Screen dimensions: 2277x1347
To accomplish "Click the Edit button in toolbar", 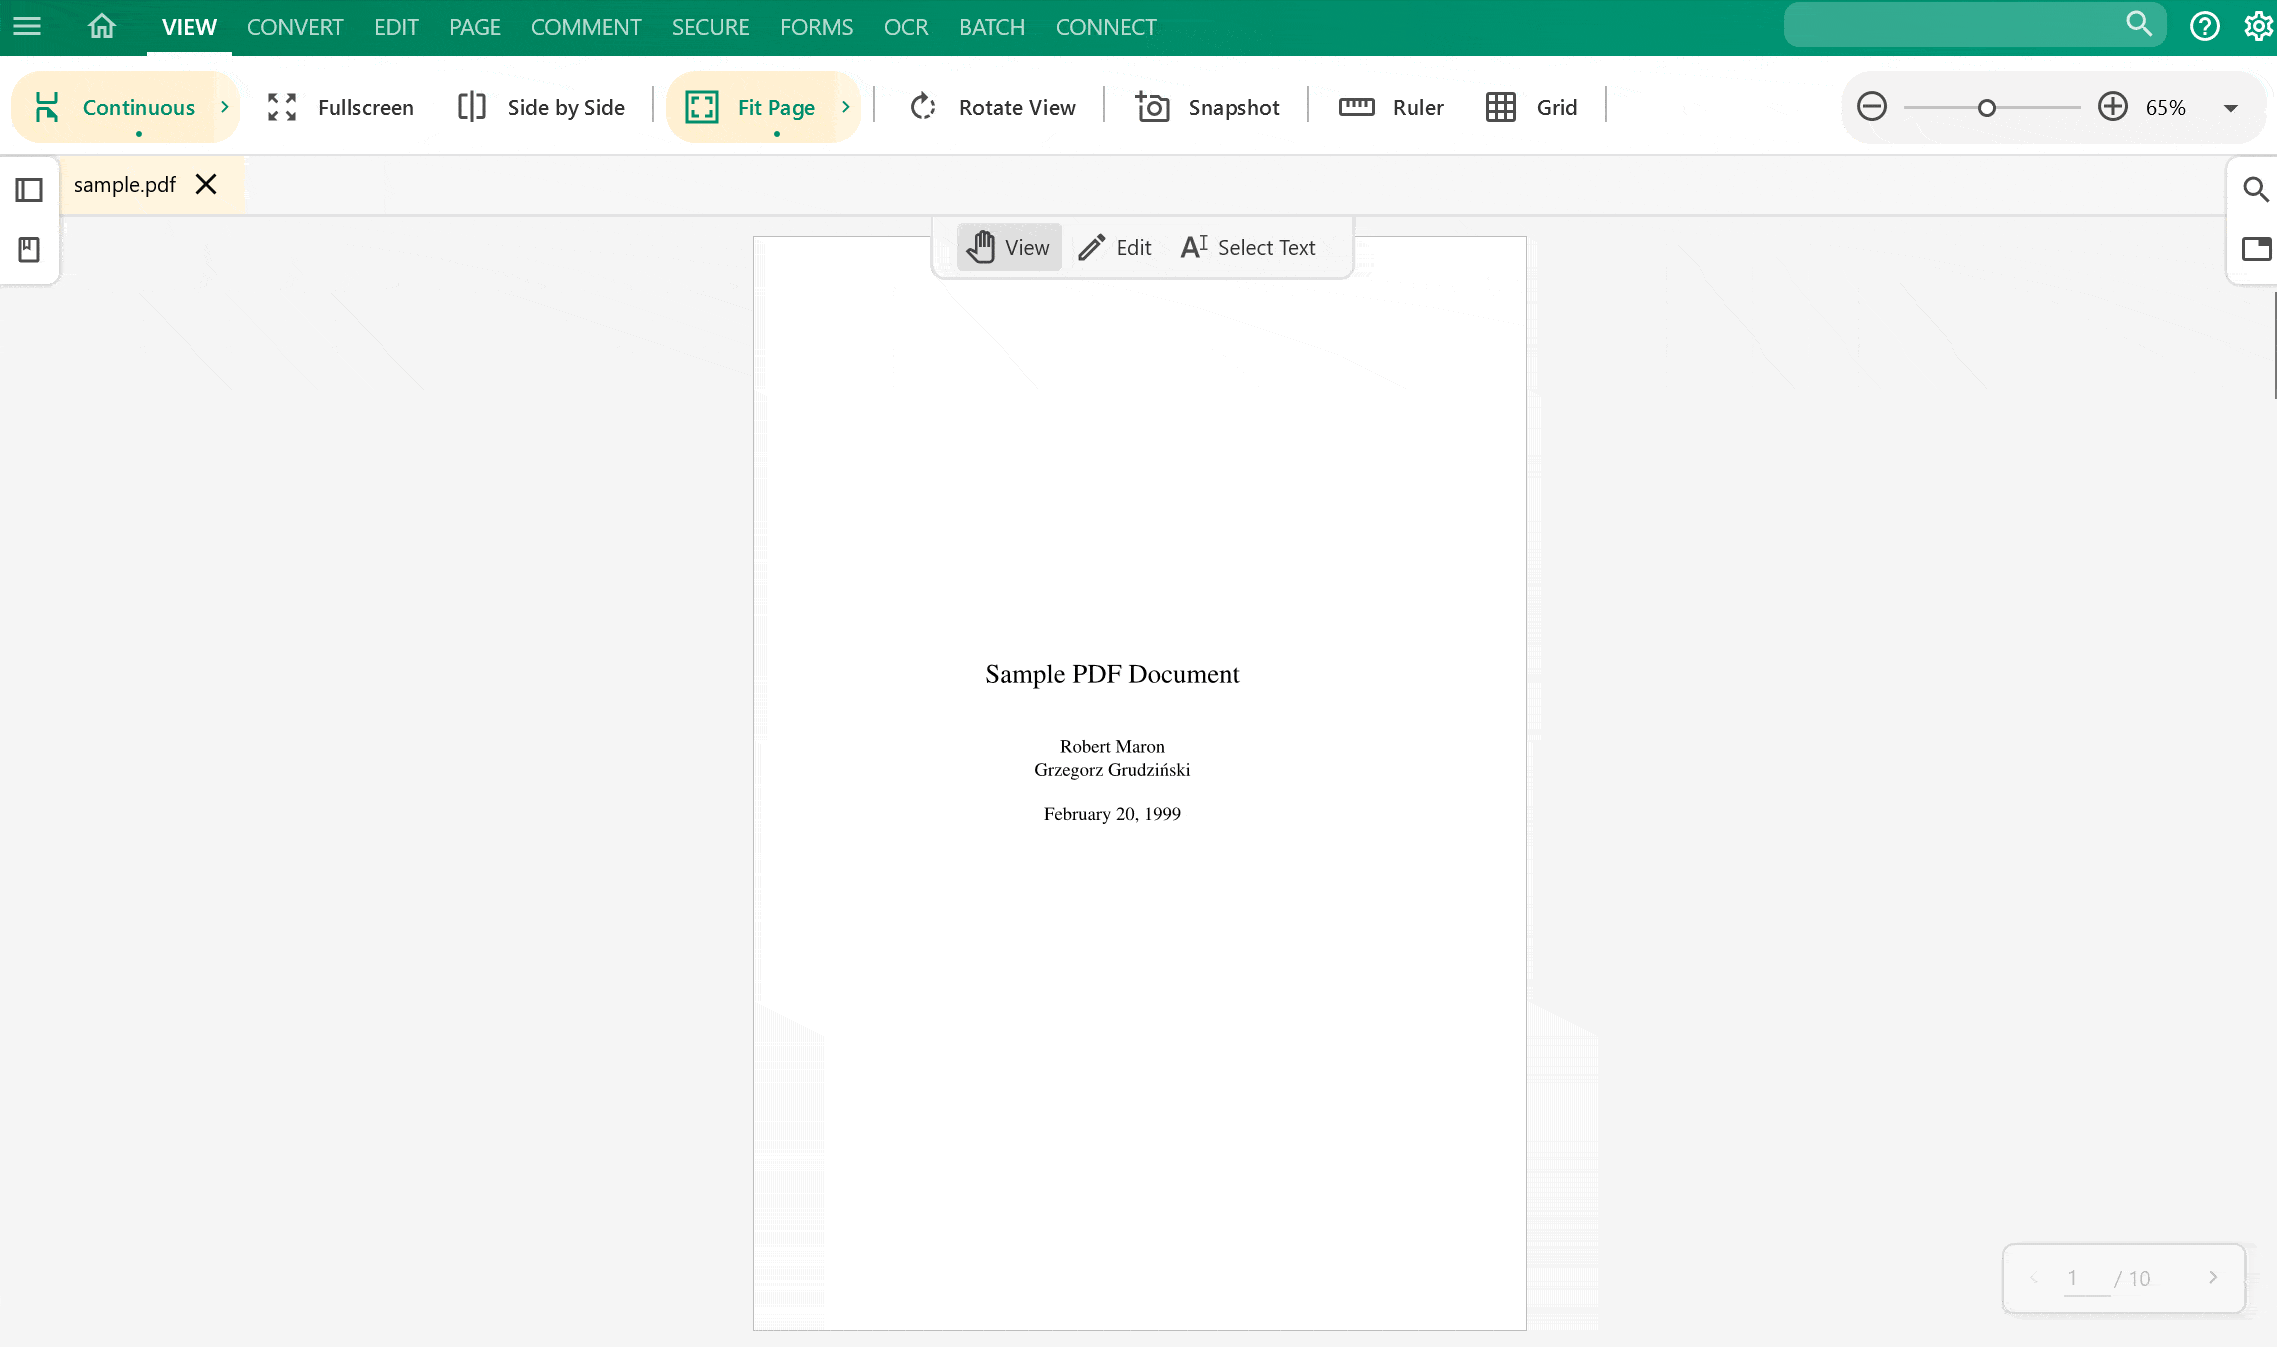I will click(1116, 247).
